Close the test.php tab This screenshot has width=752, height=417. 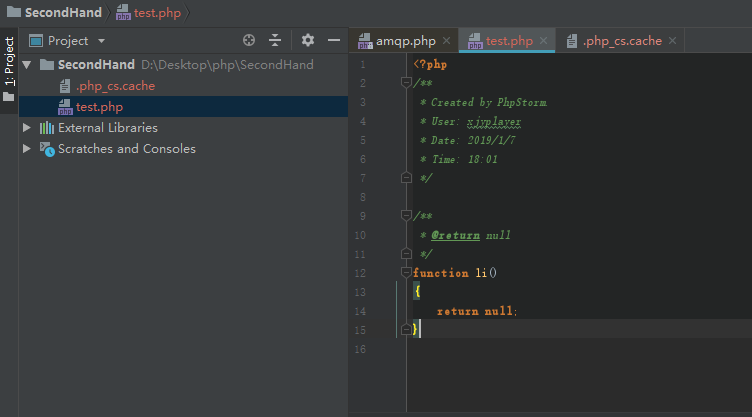(x=543, y=41)
